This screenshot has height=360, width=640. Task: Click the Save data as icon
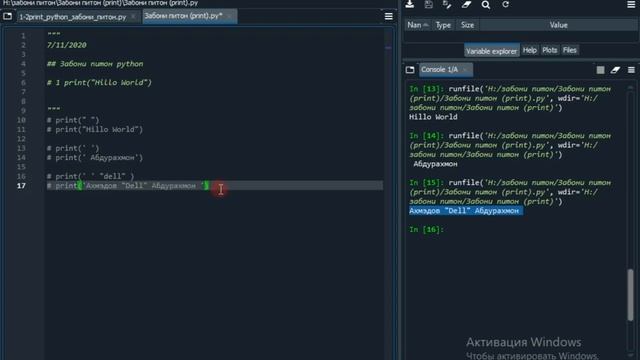[x=447, y=4]
